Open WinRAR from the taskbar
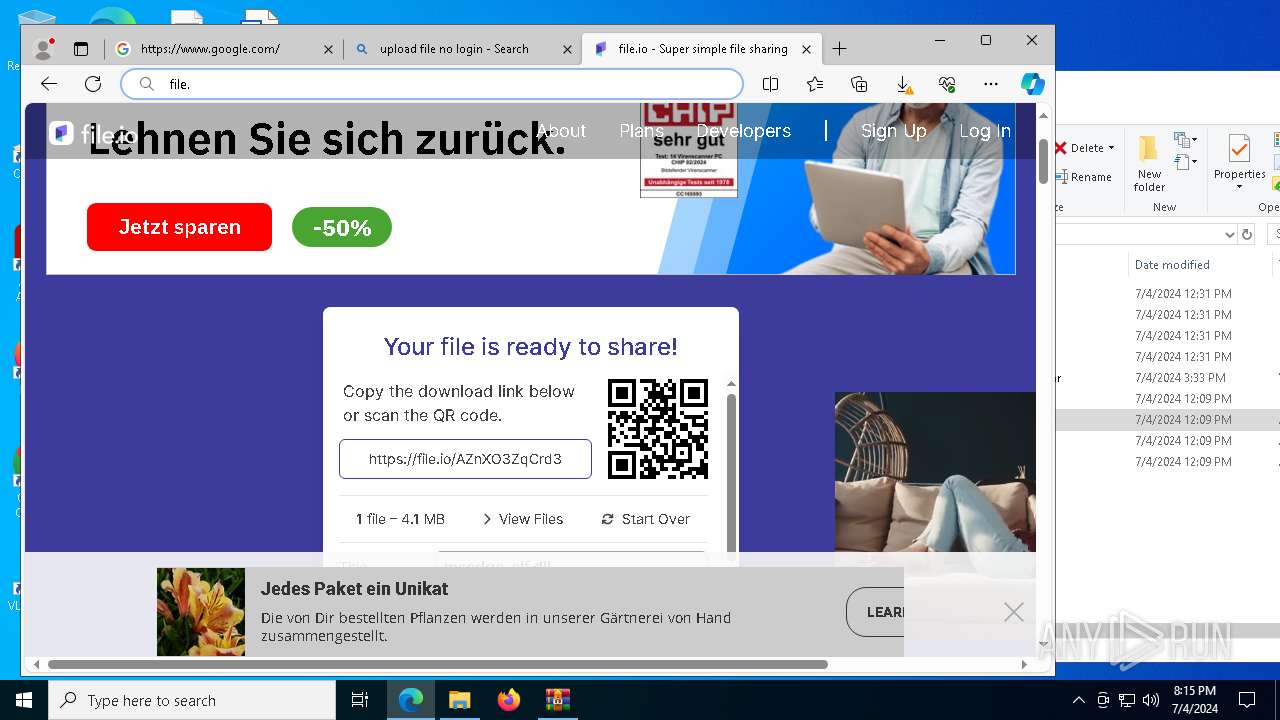This screenshot has width=1280, height=720. click(x=557, y=700)
